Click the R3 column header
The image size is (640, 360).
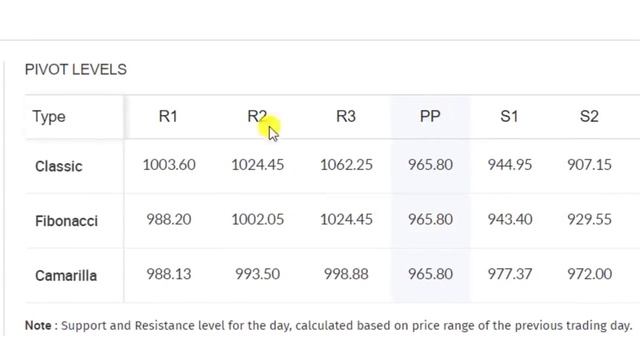coord(346,116)
